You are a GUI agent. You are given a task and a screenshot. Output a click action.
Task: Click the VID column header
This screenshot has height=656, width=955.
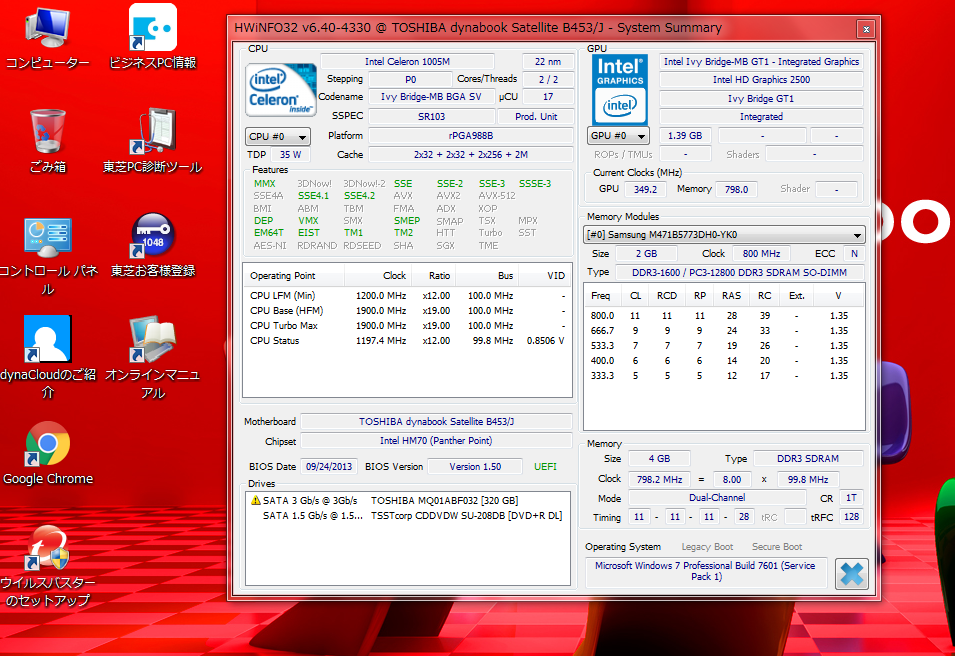point(544,276)
